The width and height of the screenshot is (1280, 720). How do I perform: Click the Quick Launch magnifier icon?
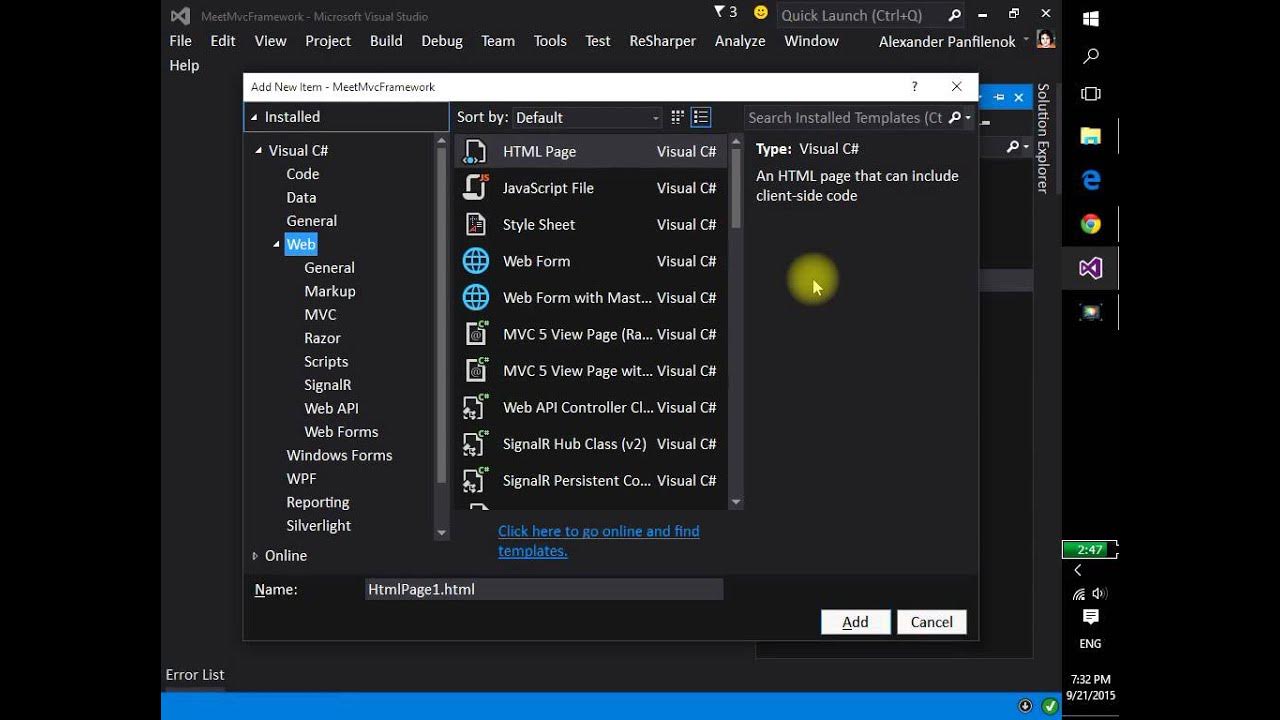(x=954, y=15)
